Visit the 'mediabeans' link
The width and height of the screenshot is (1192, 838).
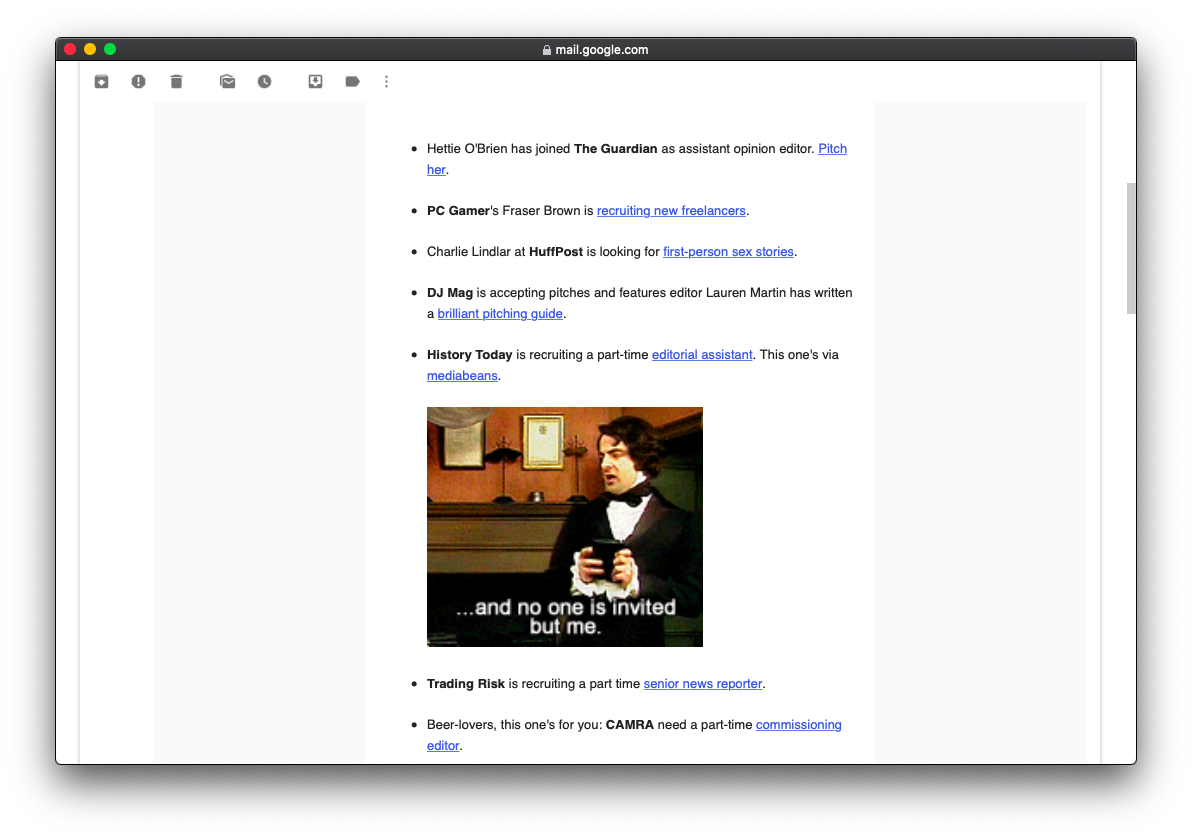[x=462, y=376]
